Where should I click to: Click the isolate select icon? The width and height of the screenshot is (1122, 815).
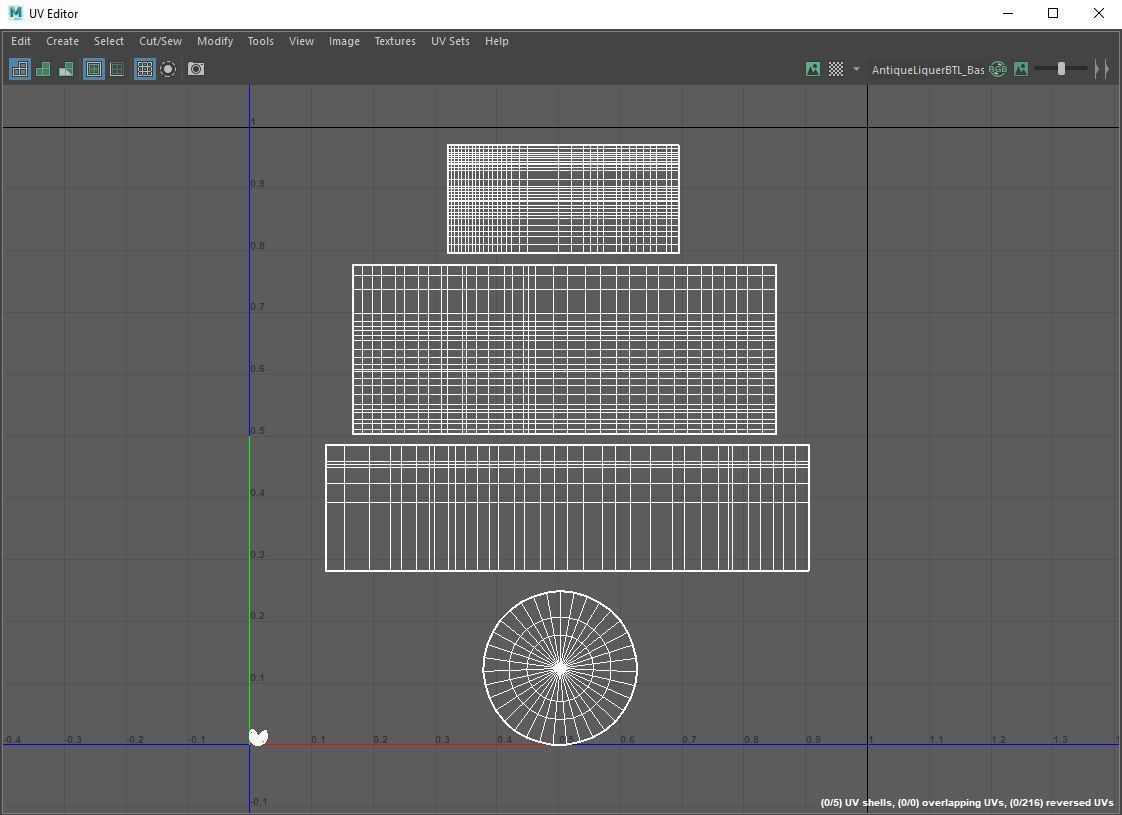[168, 69]
